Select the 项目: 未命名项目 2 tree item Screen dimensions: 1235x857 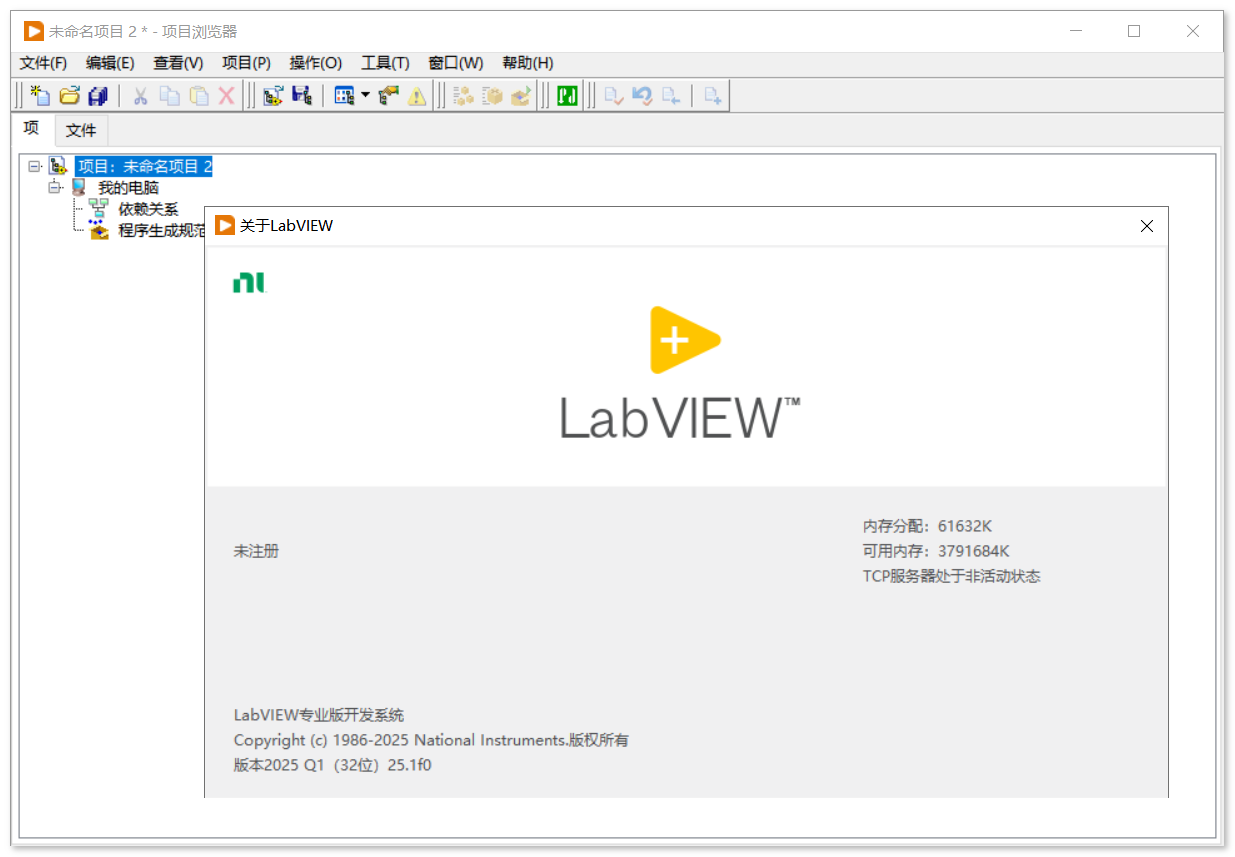[145, 167]
